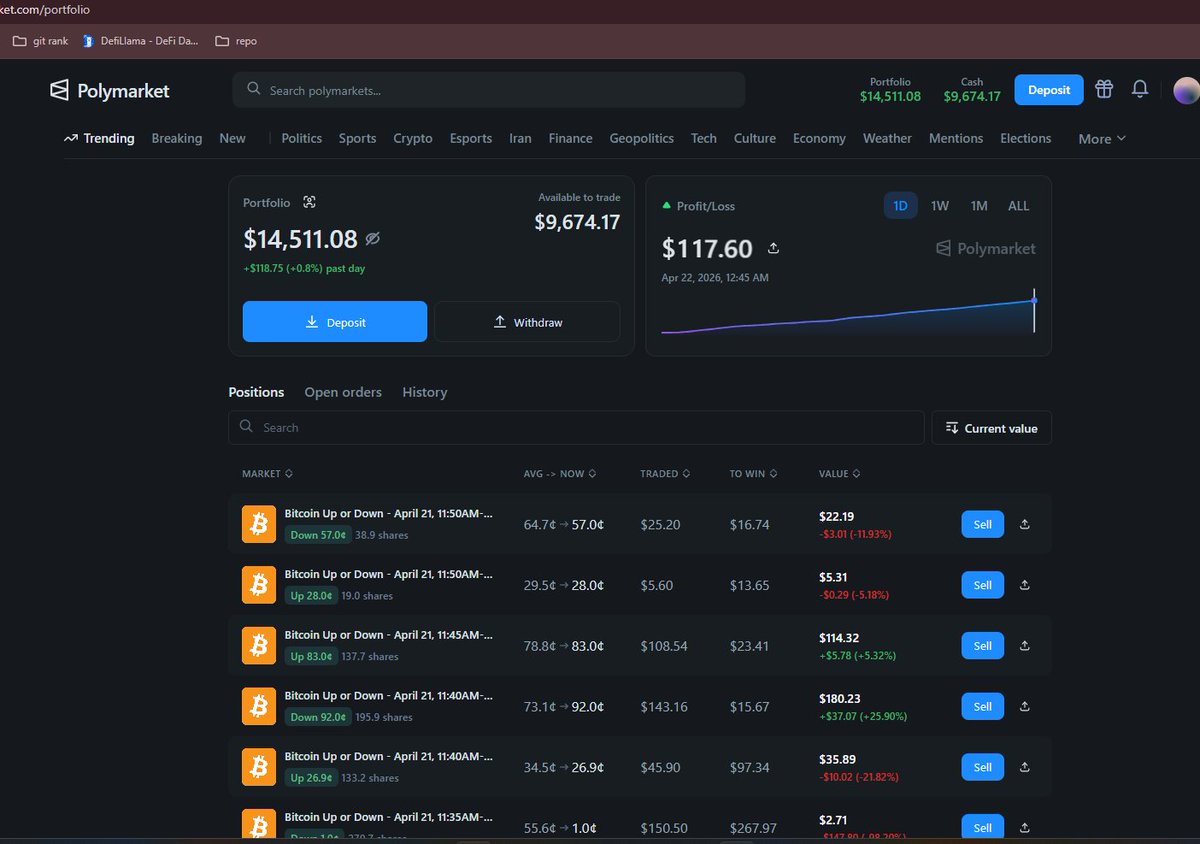
Task: Click the header Deposit button
Action: 1049,90
